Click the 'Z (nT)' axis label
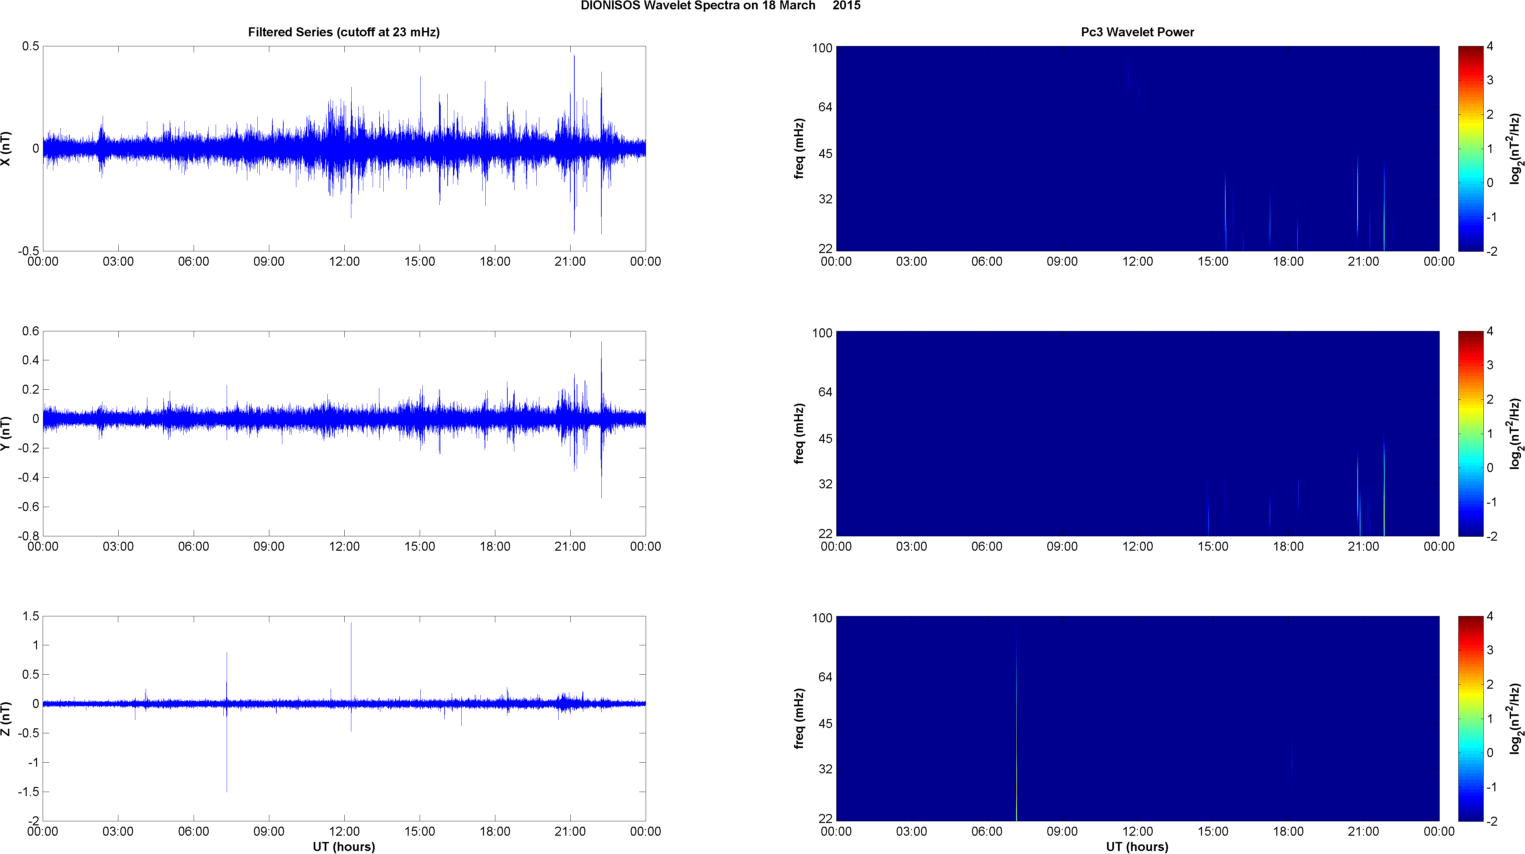This screenshot has height=854, width=1525. tap(7, 718)
